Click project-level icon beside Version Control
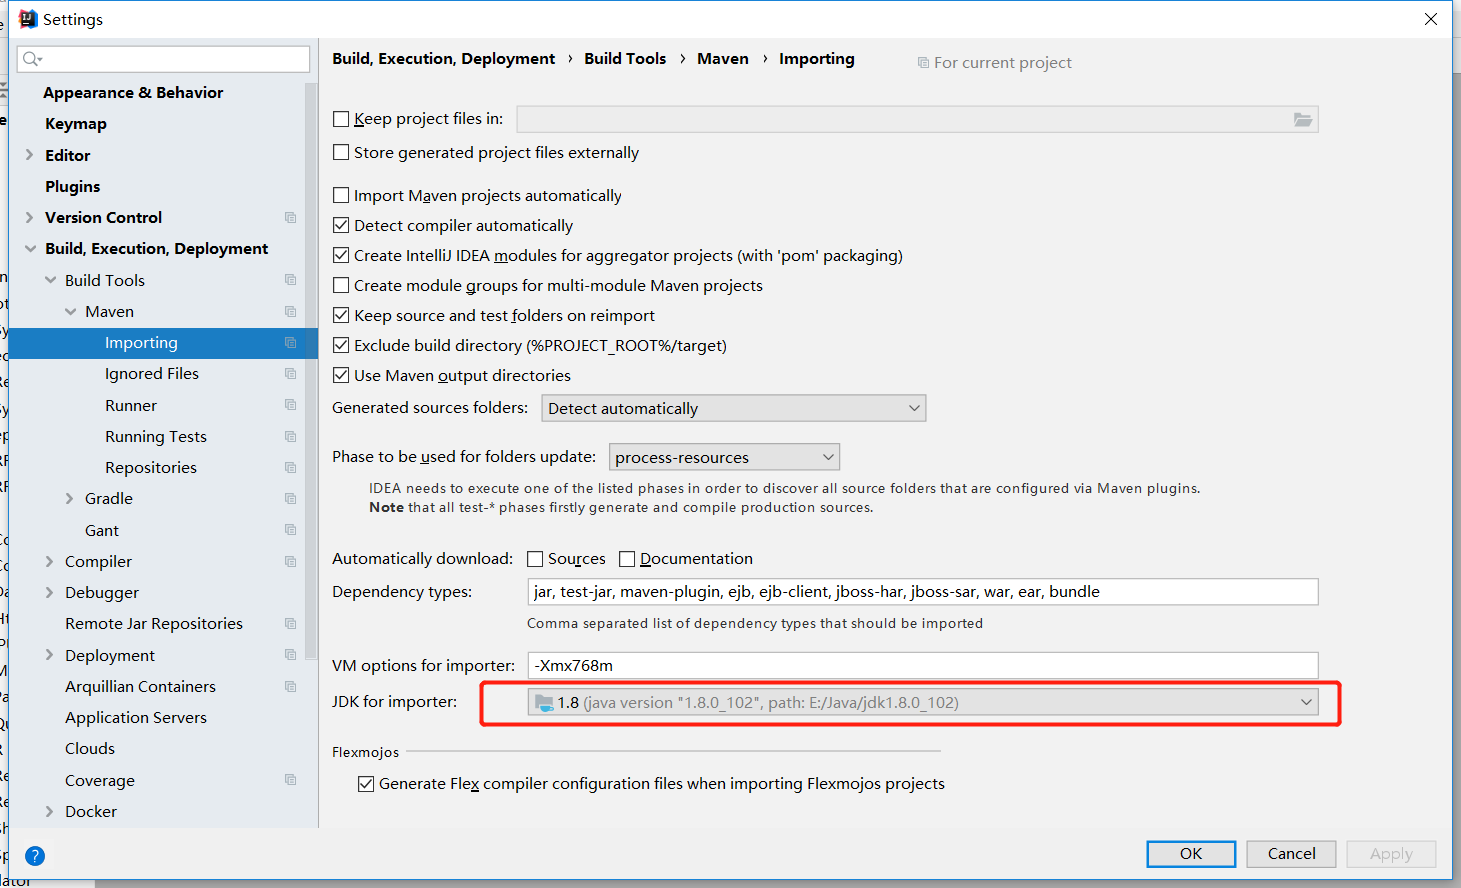This screenshot has height=888, width=1461. [290, 217]
